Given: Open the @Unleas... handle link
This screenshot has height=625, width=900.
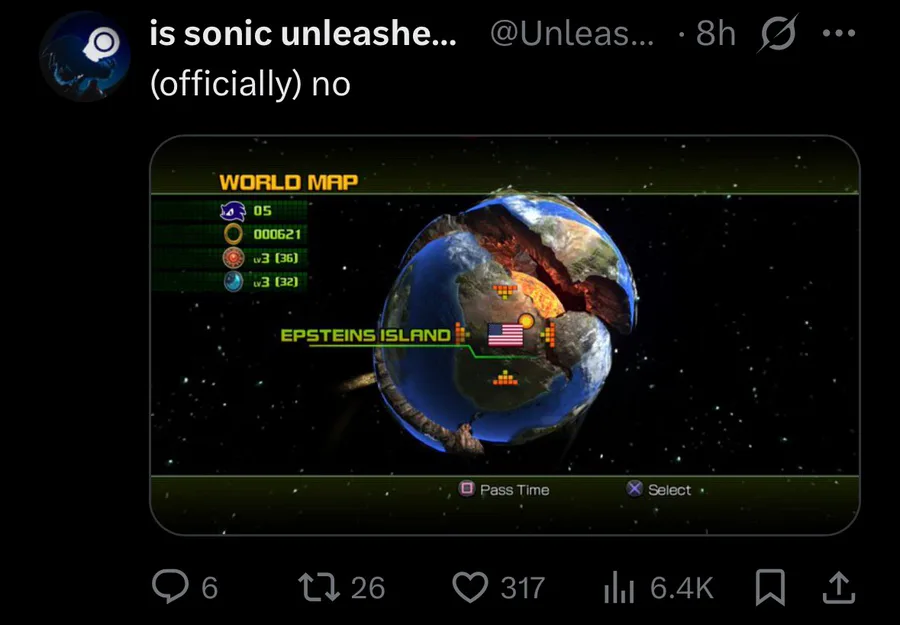Looking at the screenshot, I should 573,35.
